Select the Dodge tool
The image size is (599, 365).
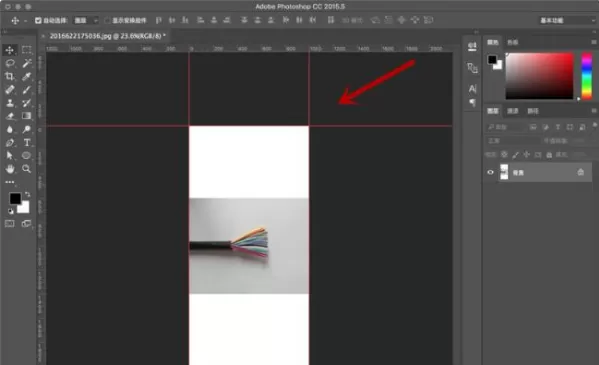26,129
